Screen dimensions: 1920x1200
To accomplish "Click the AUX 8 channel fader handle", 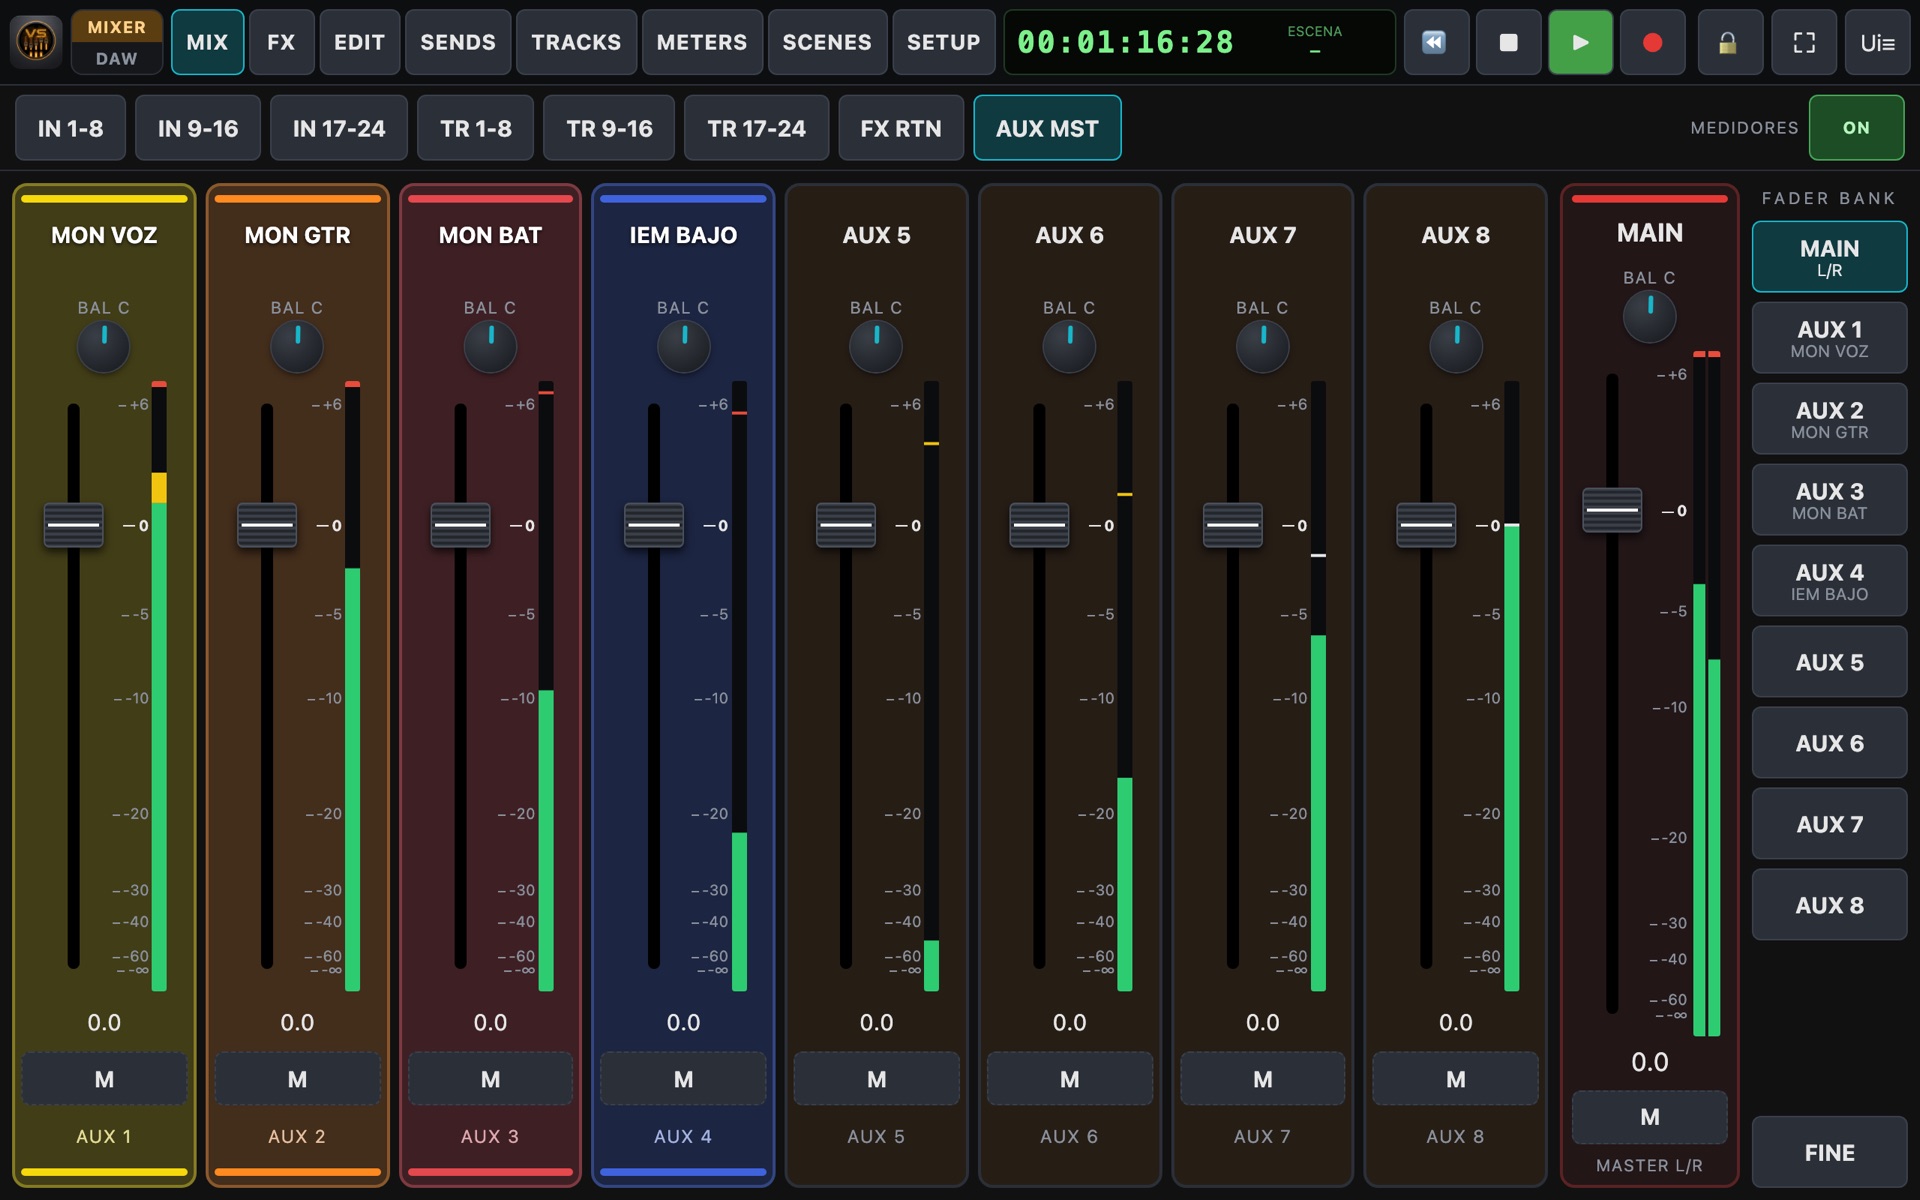I will 1426,525.
